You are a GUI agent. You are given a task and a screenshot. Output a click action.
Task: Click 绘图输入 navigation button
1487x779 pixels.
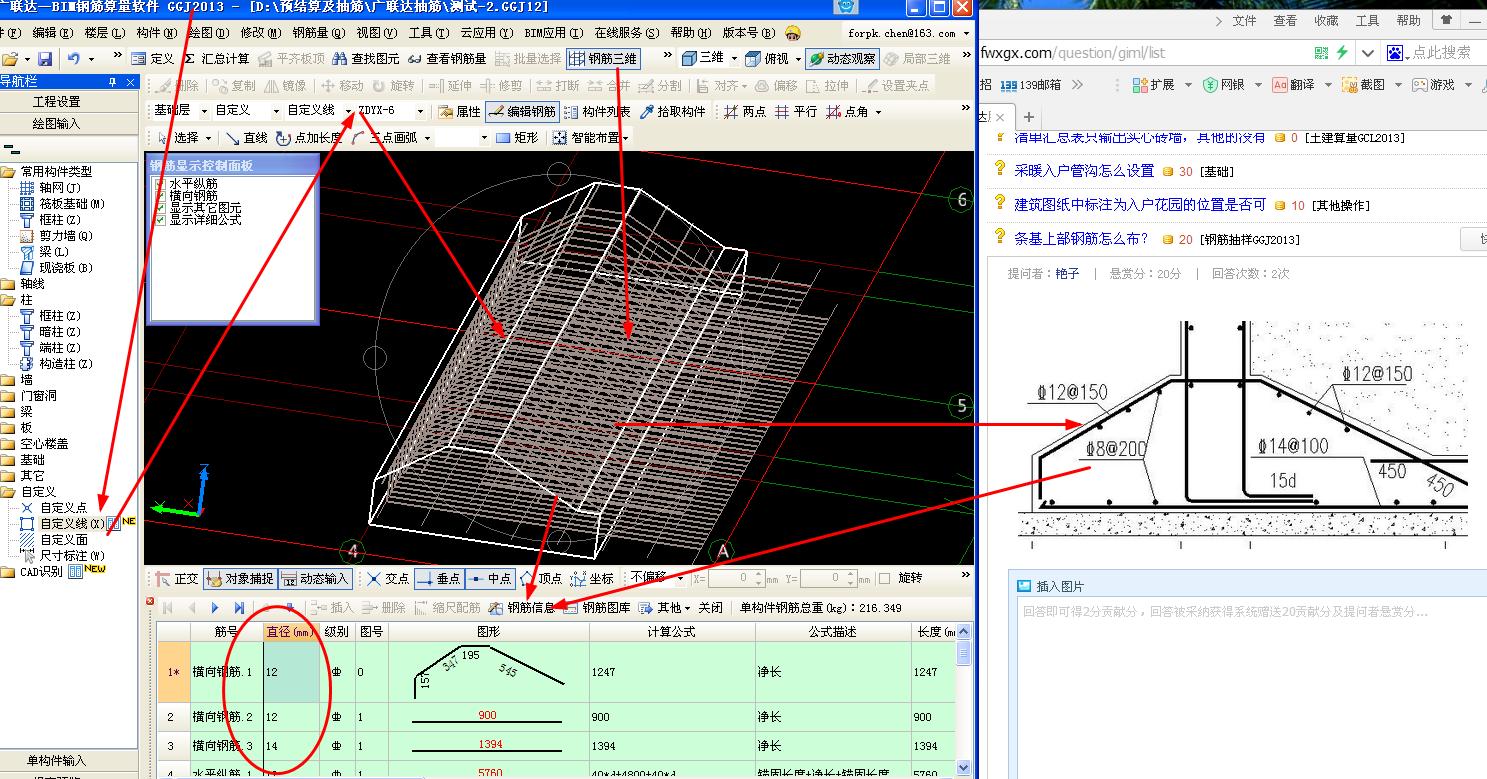[56, 124]
